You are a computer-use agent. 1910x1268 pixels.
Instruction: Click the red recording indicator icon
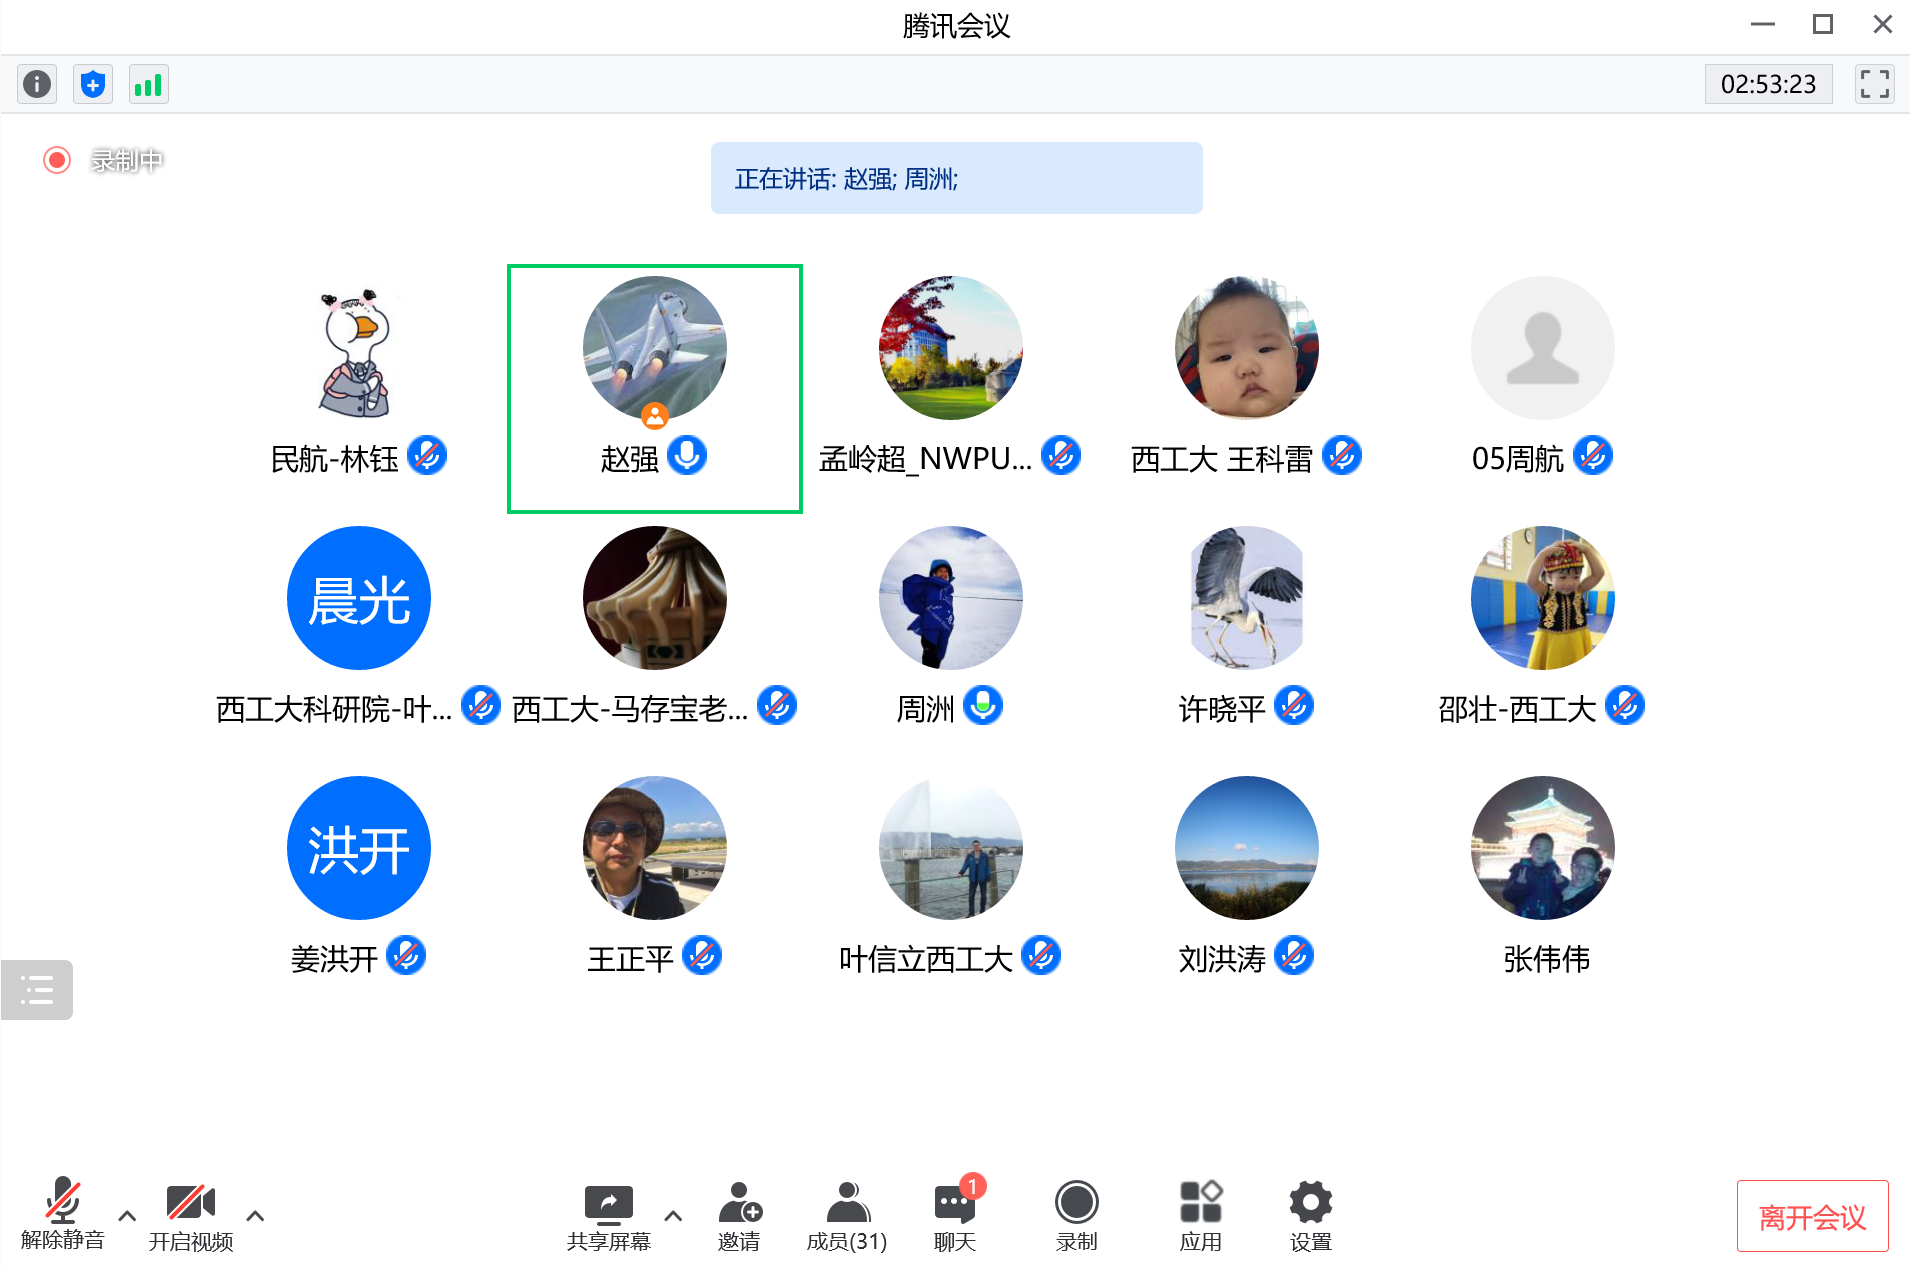[57, 160]
